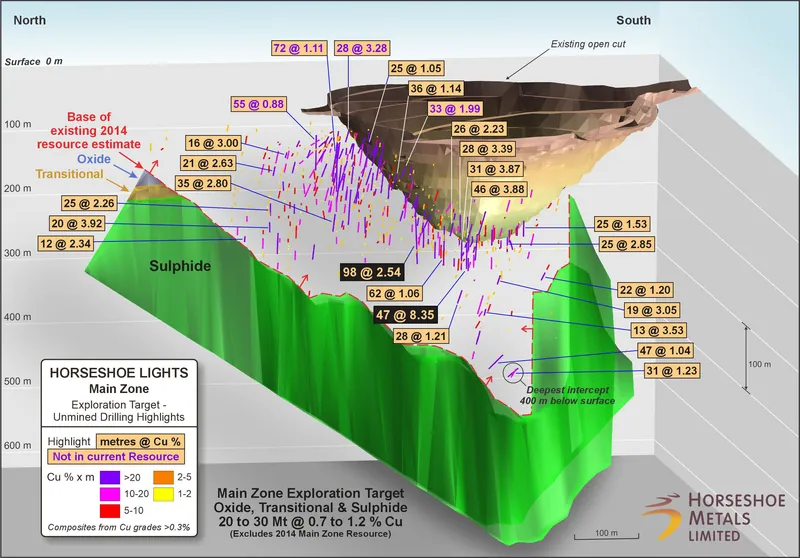Screen dimensions: 800x558
Task: Click the '25 @ 2.85' label
Action: point(627,244)
